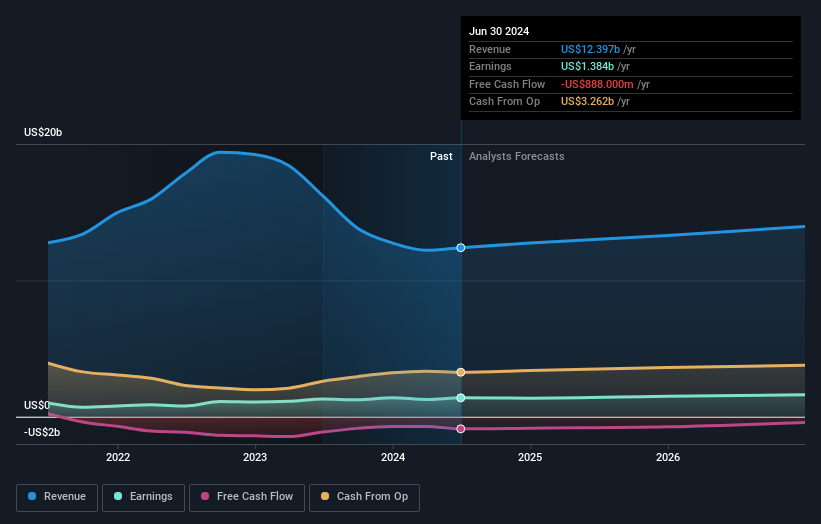Click the US$1.384b earnings value

pos(587,66)
